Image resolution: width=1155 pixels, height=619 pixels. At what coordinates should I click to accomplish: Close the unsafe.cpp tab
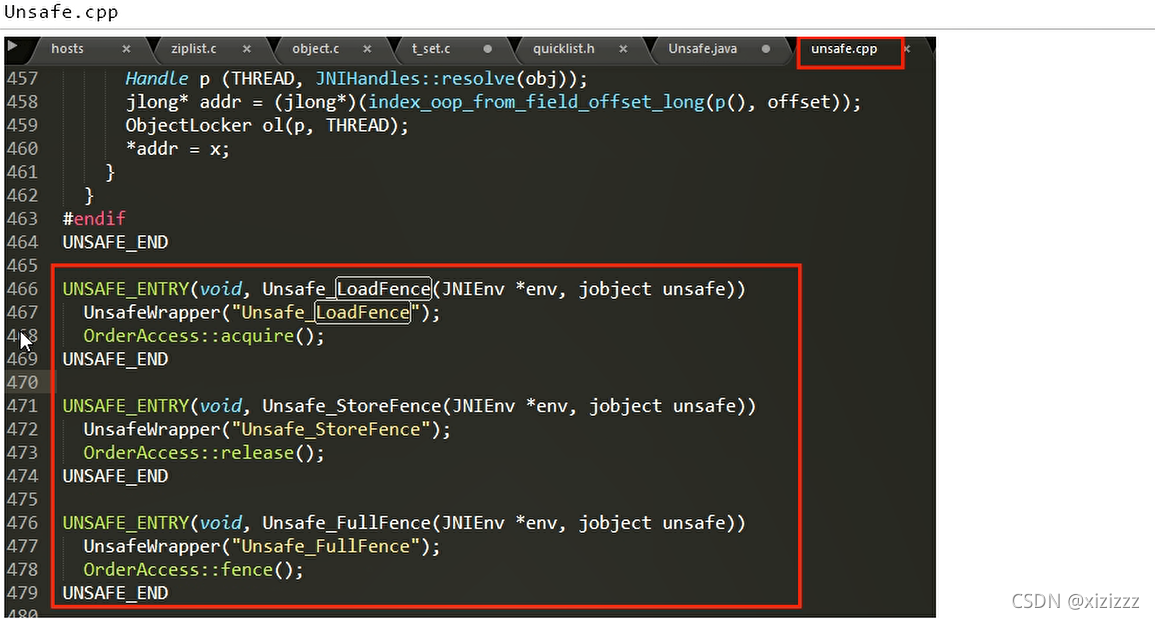pyautogui.click(x=907, y=49)
